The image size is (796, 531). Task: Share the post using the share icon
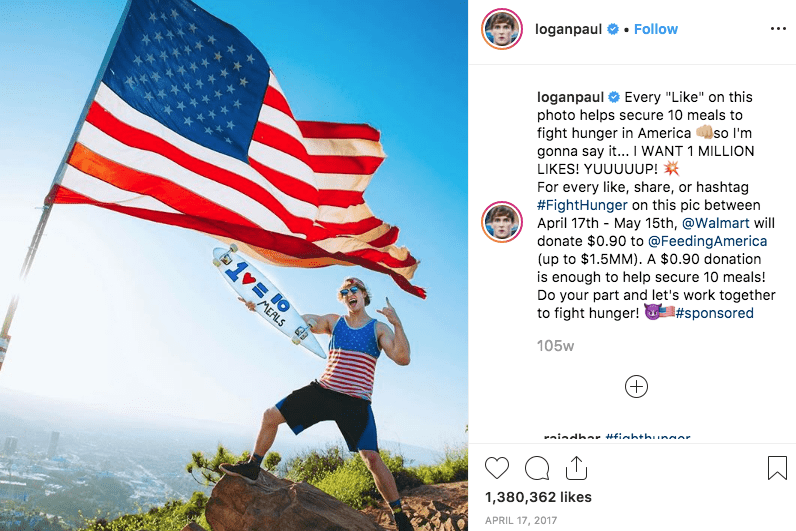click(576, 468)
